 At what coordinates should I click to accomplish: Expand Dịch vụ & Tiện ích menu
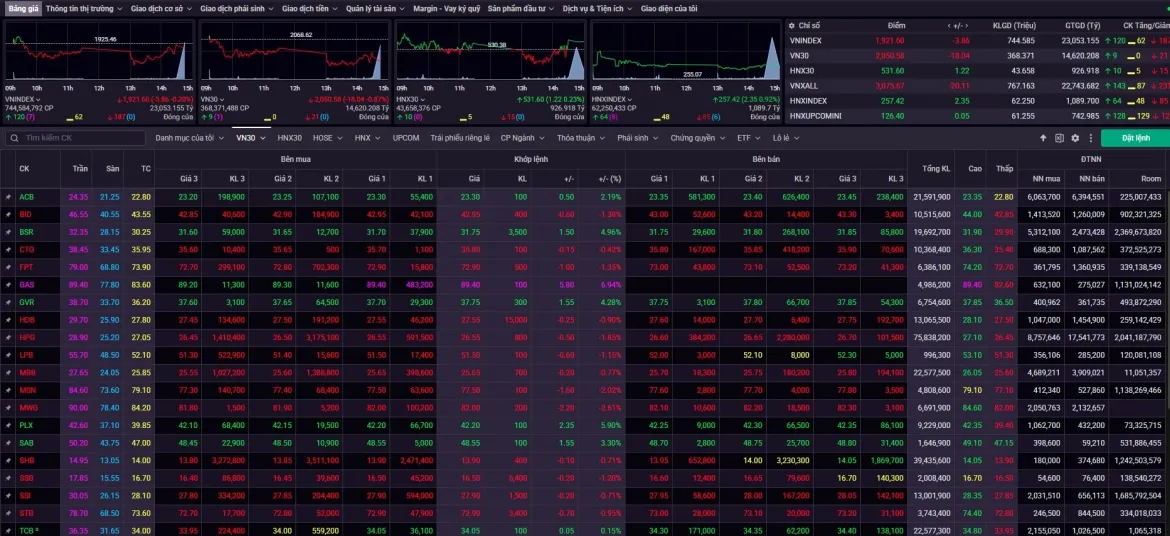(598, 9)
